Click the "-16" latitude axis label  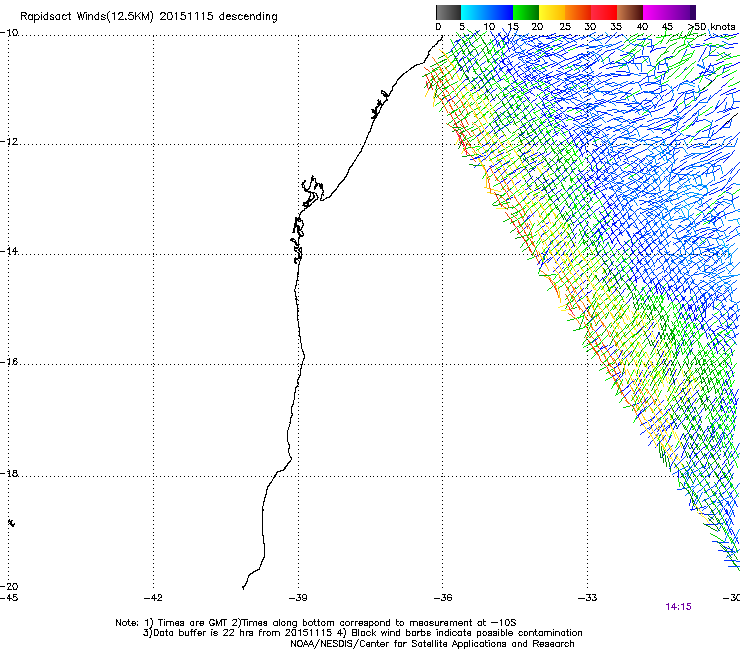(x=9, y=362)
